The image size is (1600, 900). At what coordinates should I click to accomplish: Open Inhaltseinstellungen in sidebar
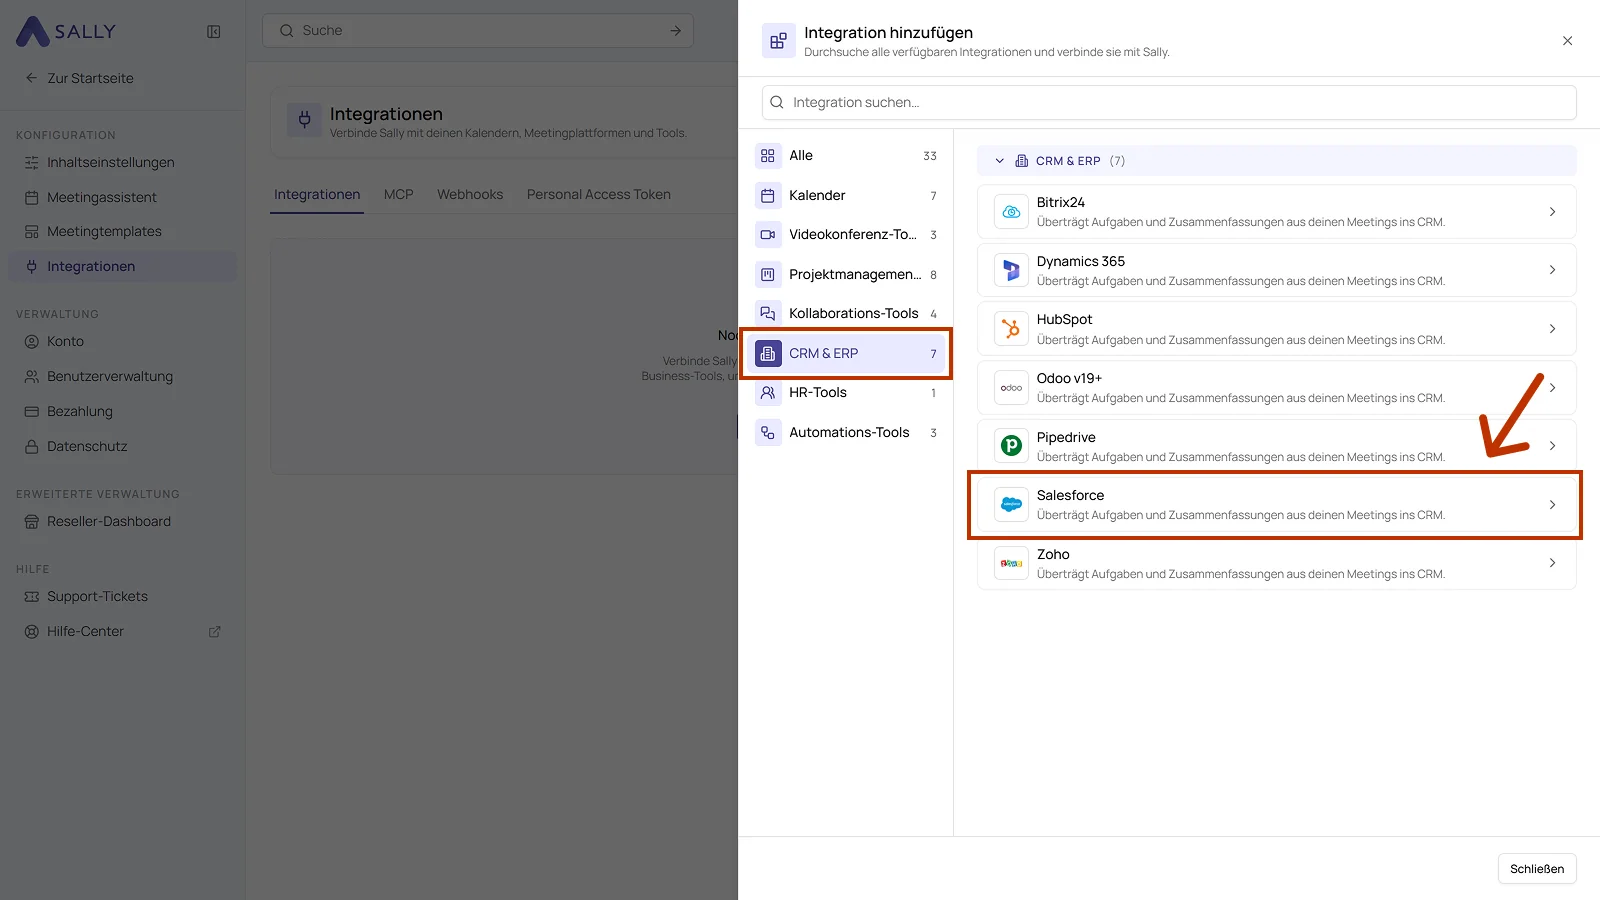pos(122,163)
